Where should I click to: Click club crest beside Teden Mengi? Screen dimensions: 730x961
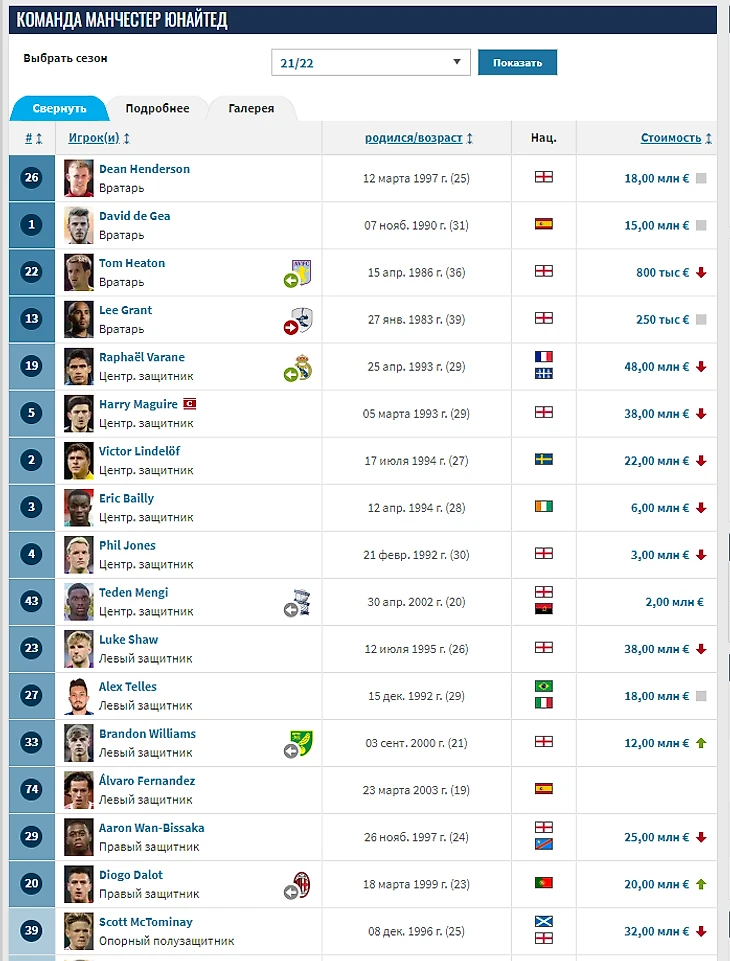(x=302, y=602)
